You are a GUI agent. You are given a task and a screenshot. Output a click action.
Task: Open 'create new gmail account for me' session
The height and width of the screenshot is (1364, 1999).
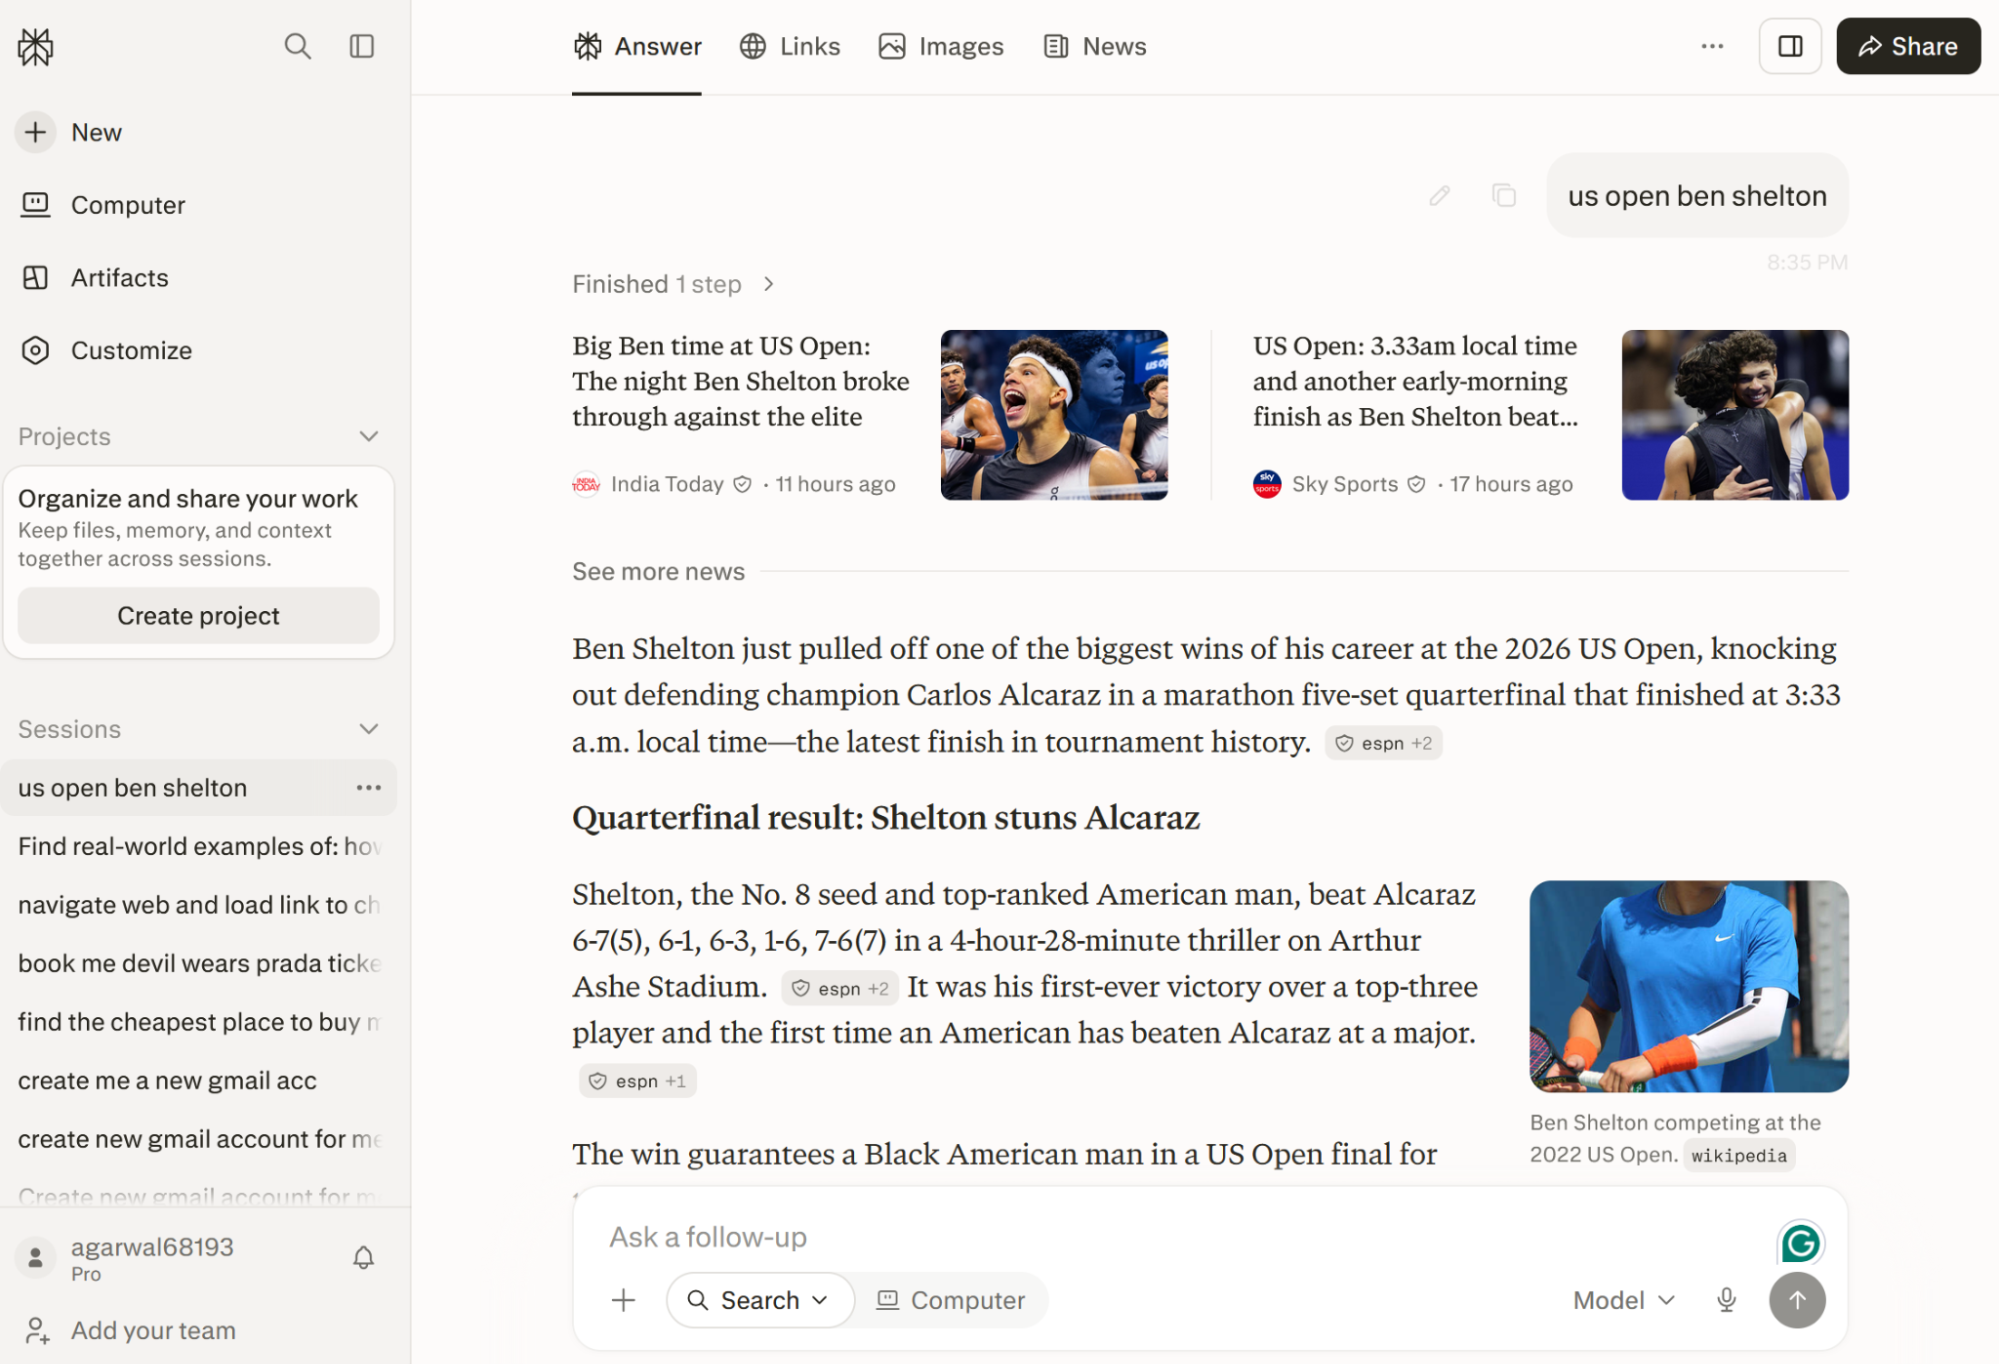point(198,1139)
